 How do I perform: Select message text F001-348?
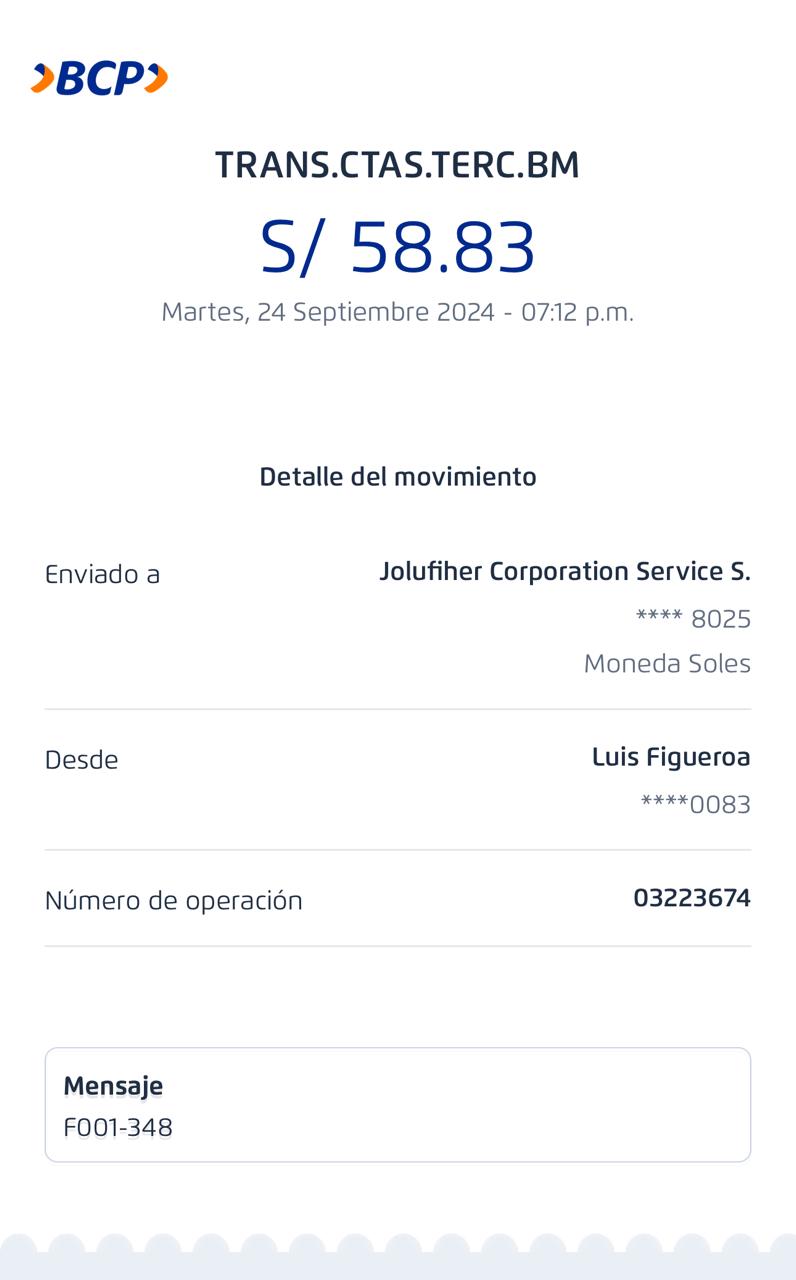[118, 1128]
